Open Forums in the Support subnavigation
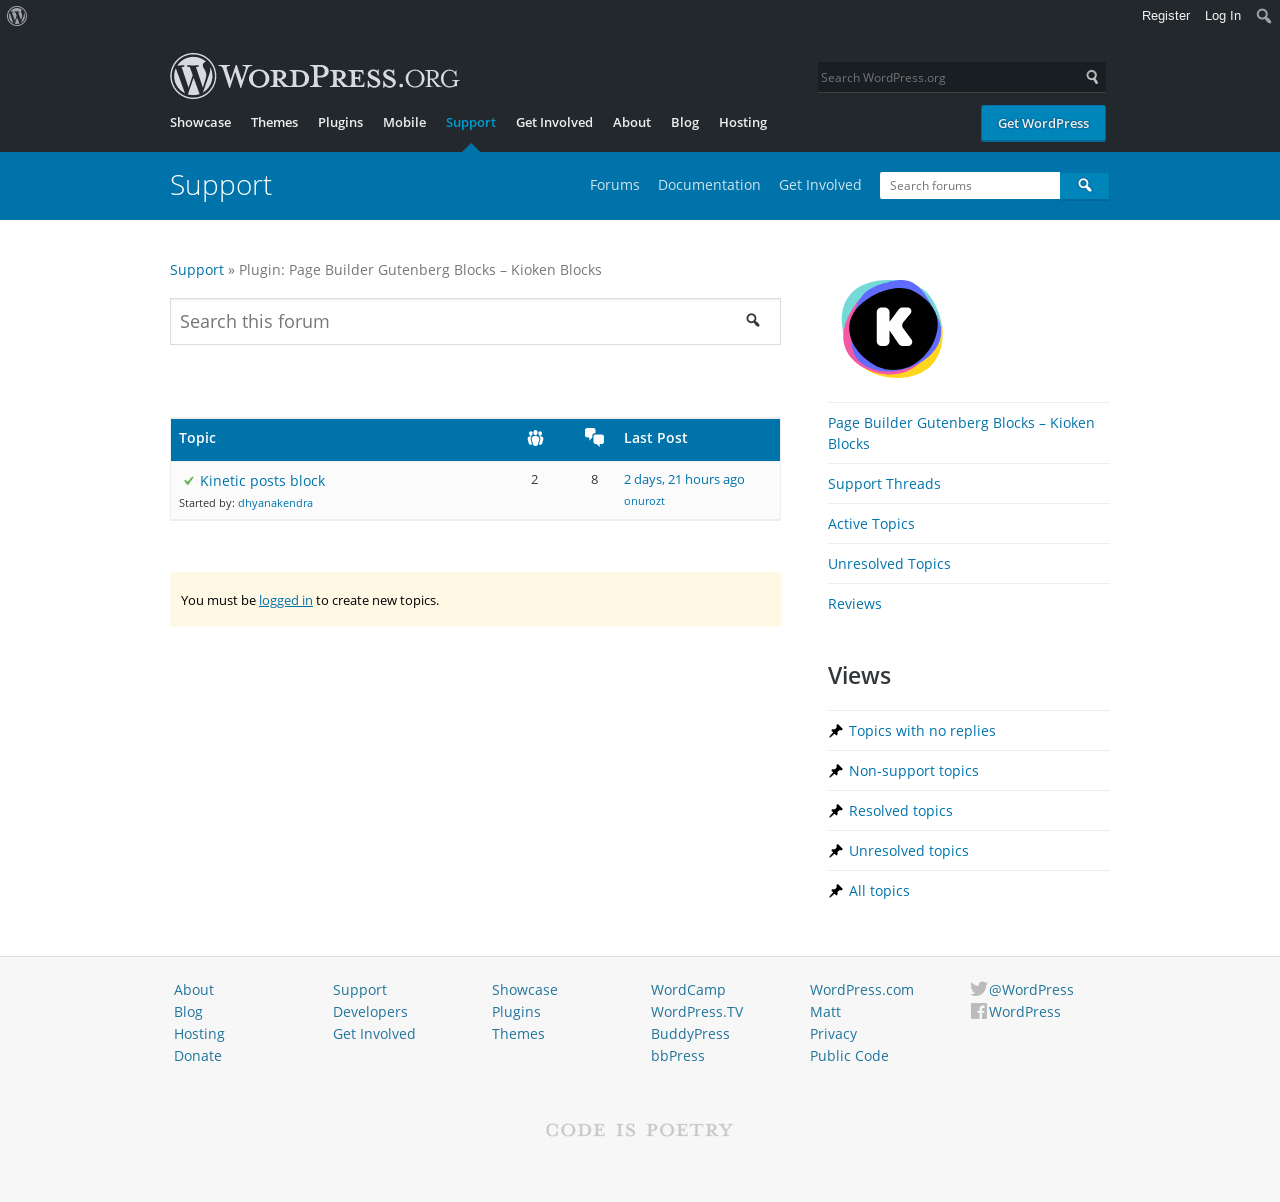Screen dimensions: 1280x1202 (x=615, y=185)
